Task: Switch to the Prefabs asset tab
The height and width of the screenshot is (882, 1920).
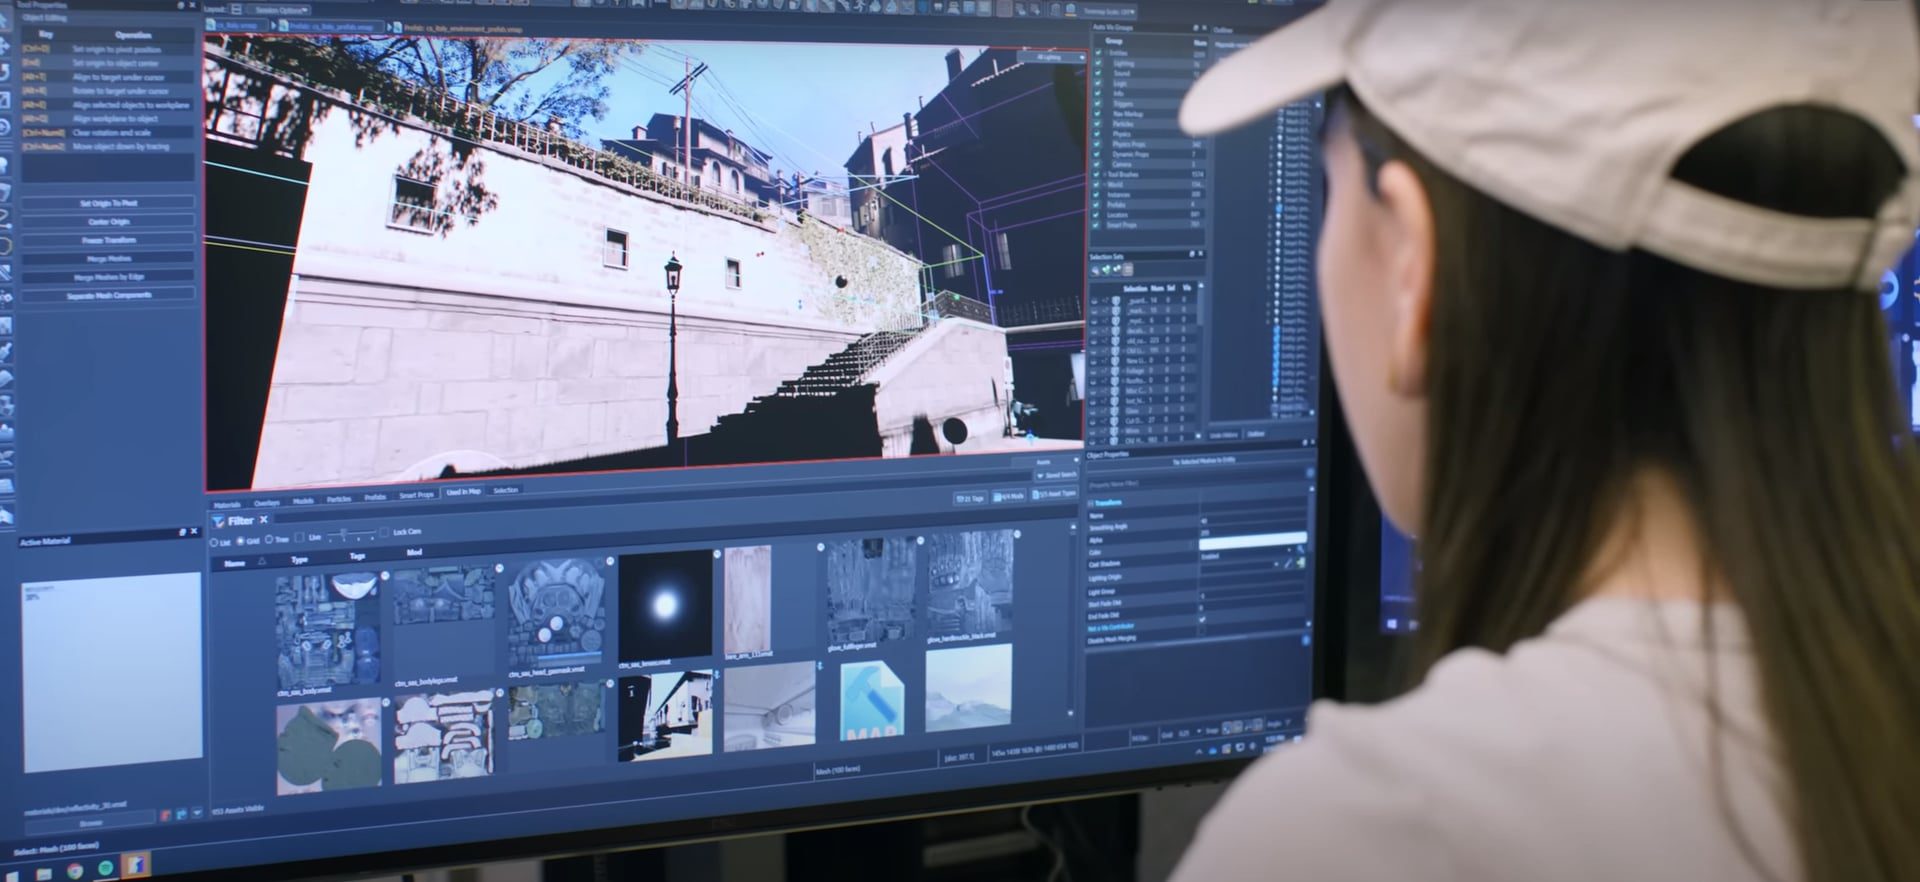Action: pos(375,497)
